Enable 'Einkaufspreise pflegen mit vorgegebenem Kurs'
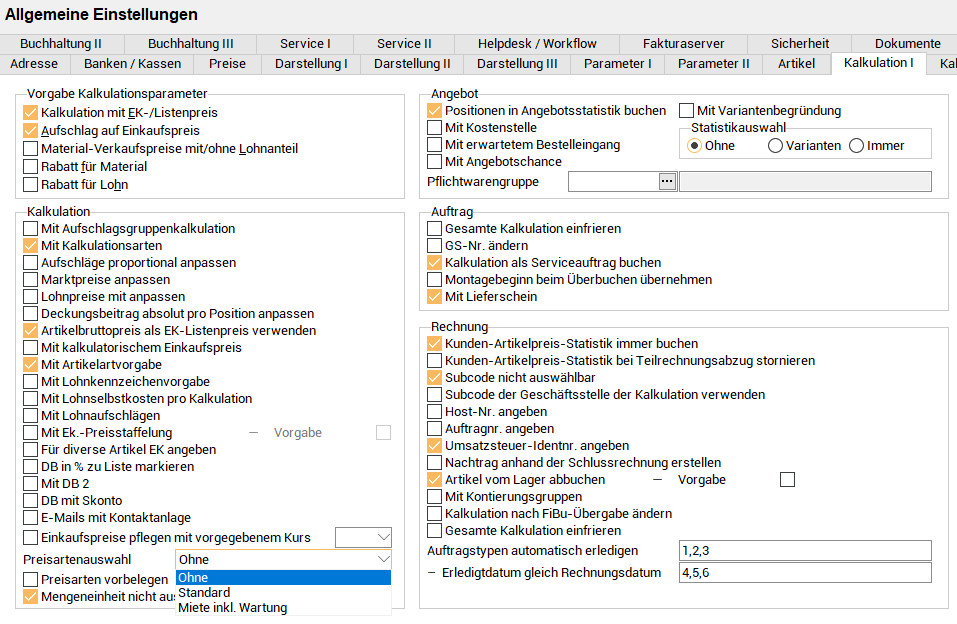This screenshot has height=624, width=957. coord(31,538)
